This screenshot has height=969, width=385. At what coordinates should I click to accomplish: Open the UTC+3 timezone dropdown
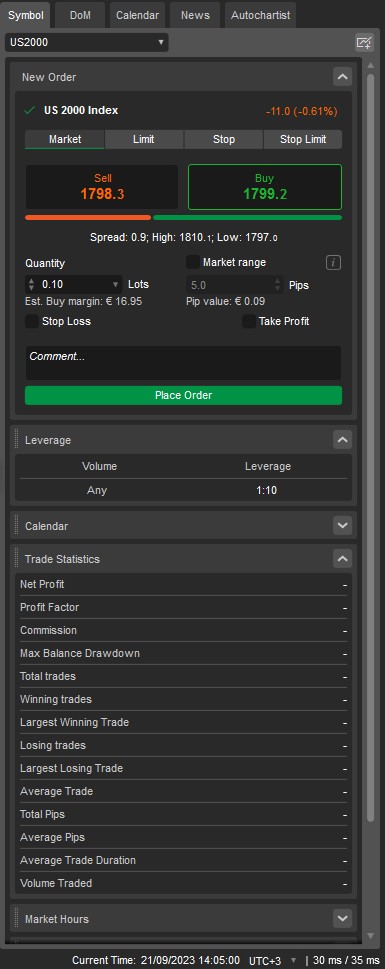point(273,961)
